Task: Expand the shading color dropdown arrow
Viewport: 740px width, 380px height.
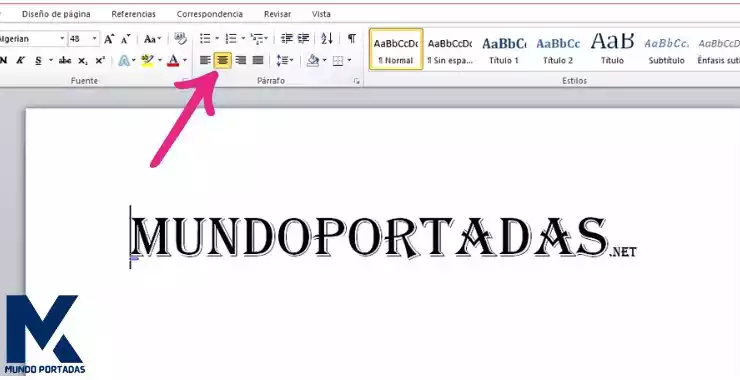Action: tap(324, 60)
